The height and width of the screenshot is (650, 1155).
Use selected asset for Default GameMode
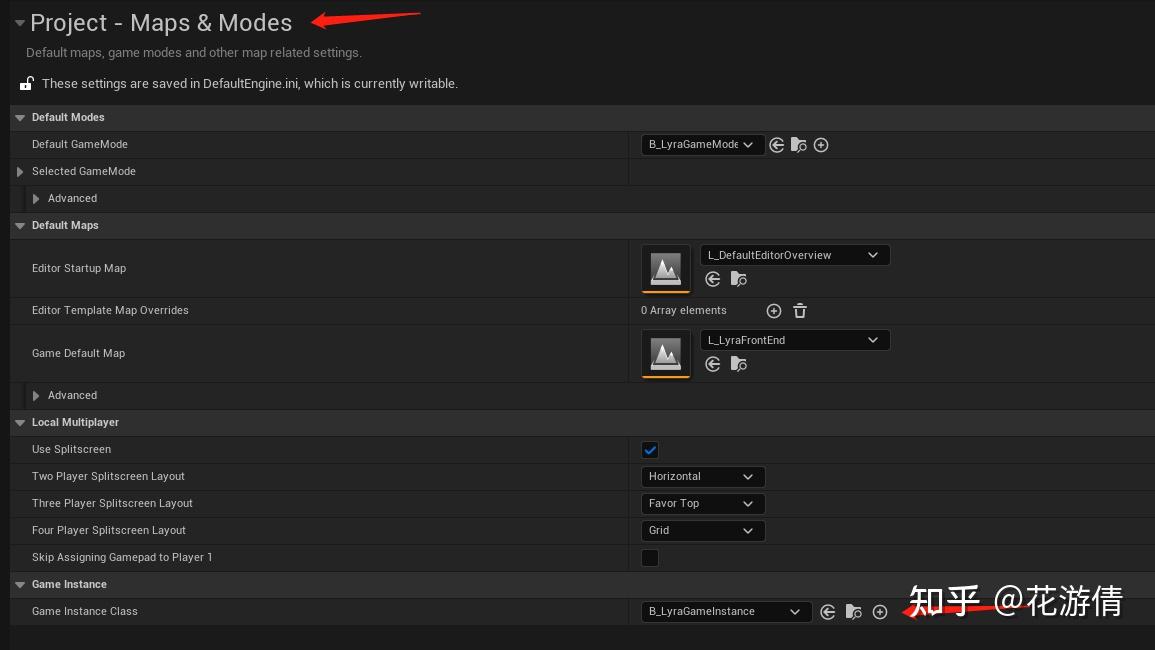point(777,145)
